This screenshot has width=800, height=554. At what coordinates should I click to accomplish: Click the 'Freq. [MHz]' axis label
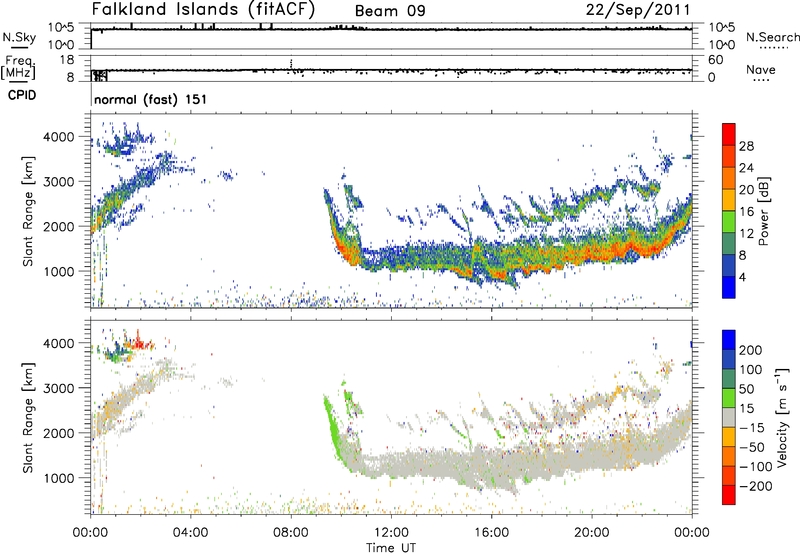18,67
